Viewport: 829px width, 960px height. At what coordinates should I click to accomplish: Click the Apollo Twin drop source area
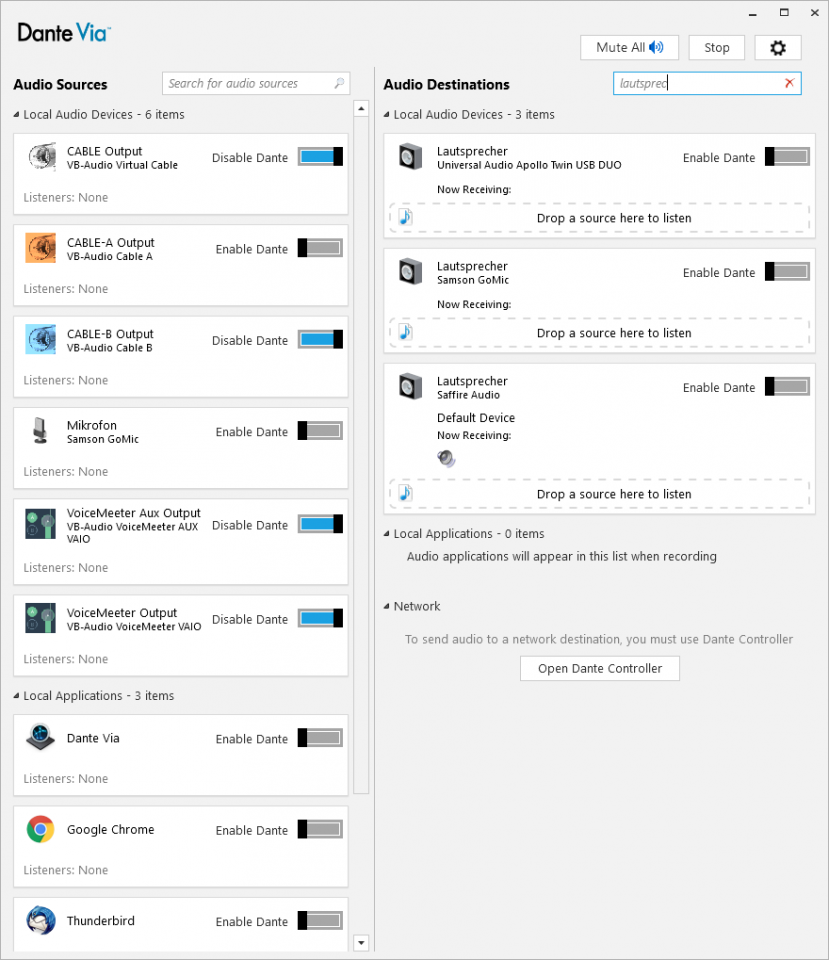599,218
